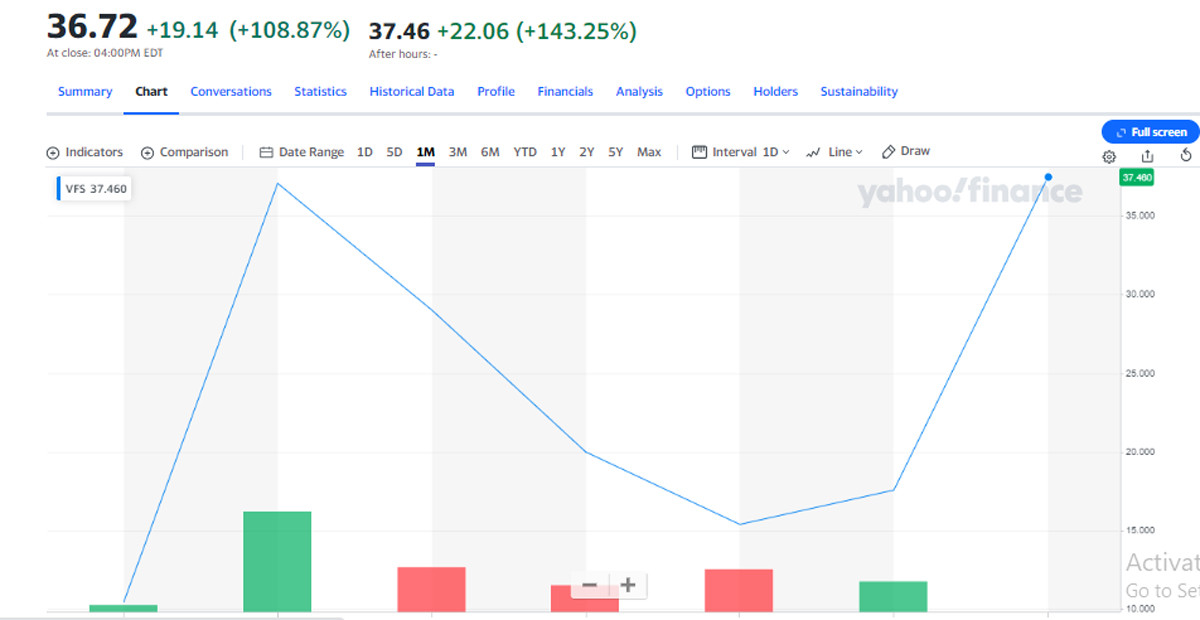Open chart settings gear icon
Image resolution: width=1200 pixels, height=620 pixels.
coord(1109,156)
